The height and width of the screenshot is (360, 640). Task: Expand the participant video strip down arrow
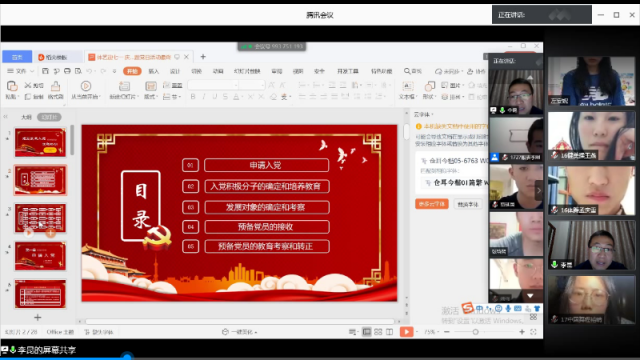click(x=530, y=296)
